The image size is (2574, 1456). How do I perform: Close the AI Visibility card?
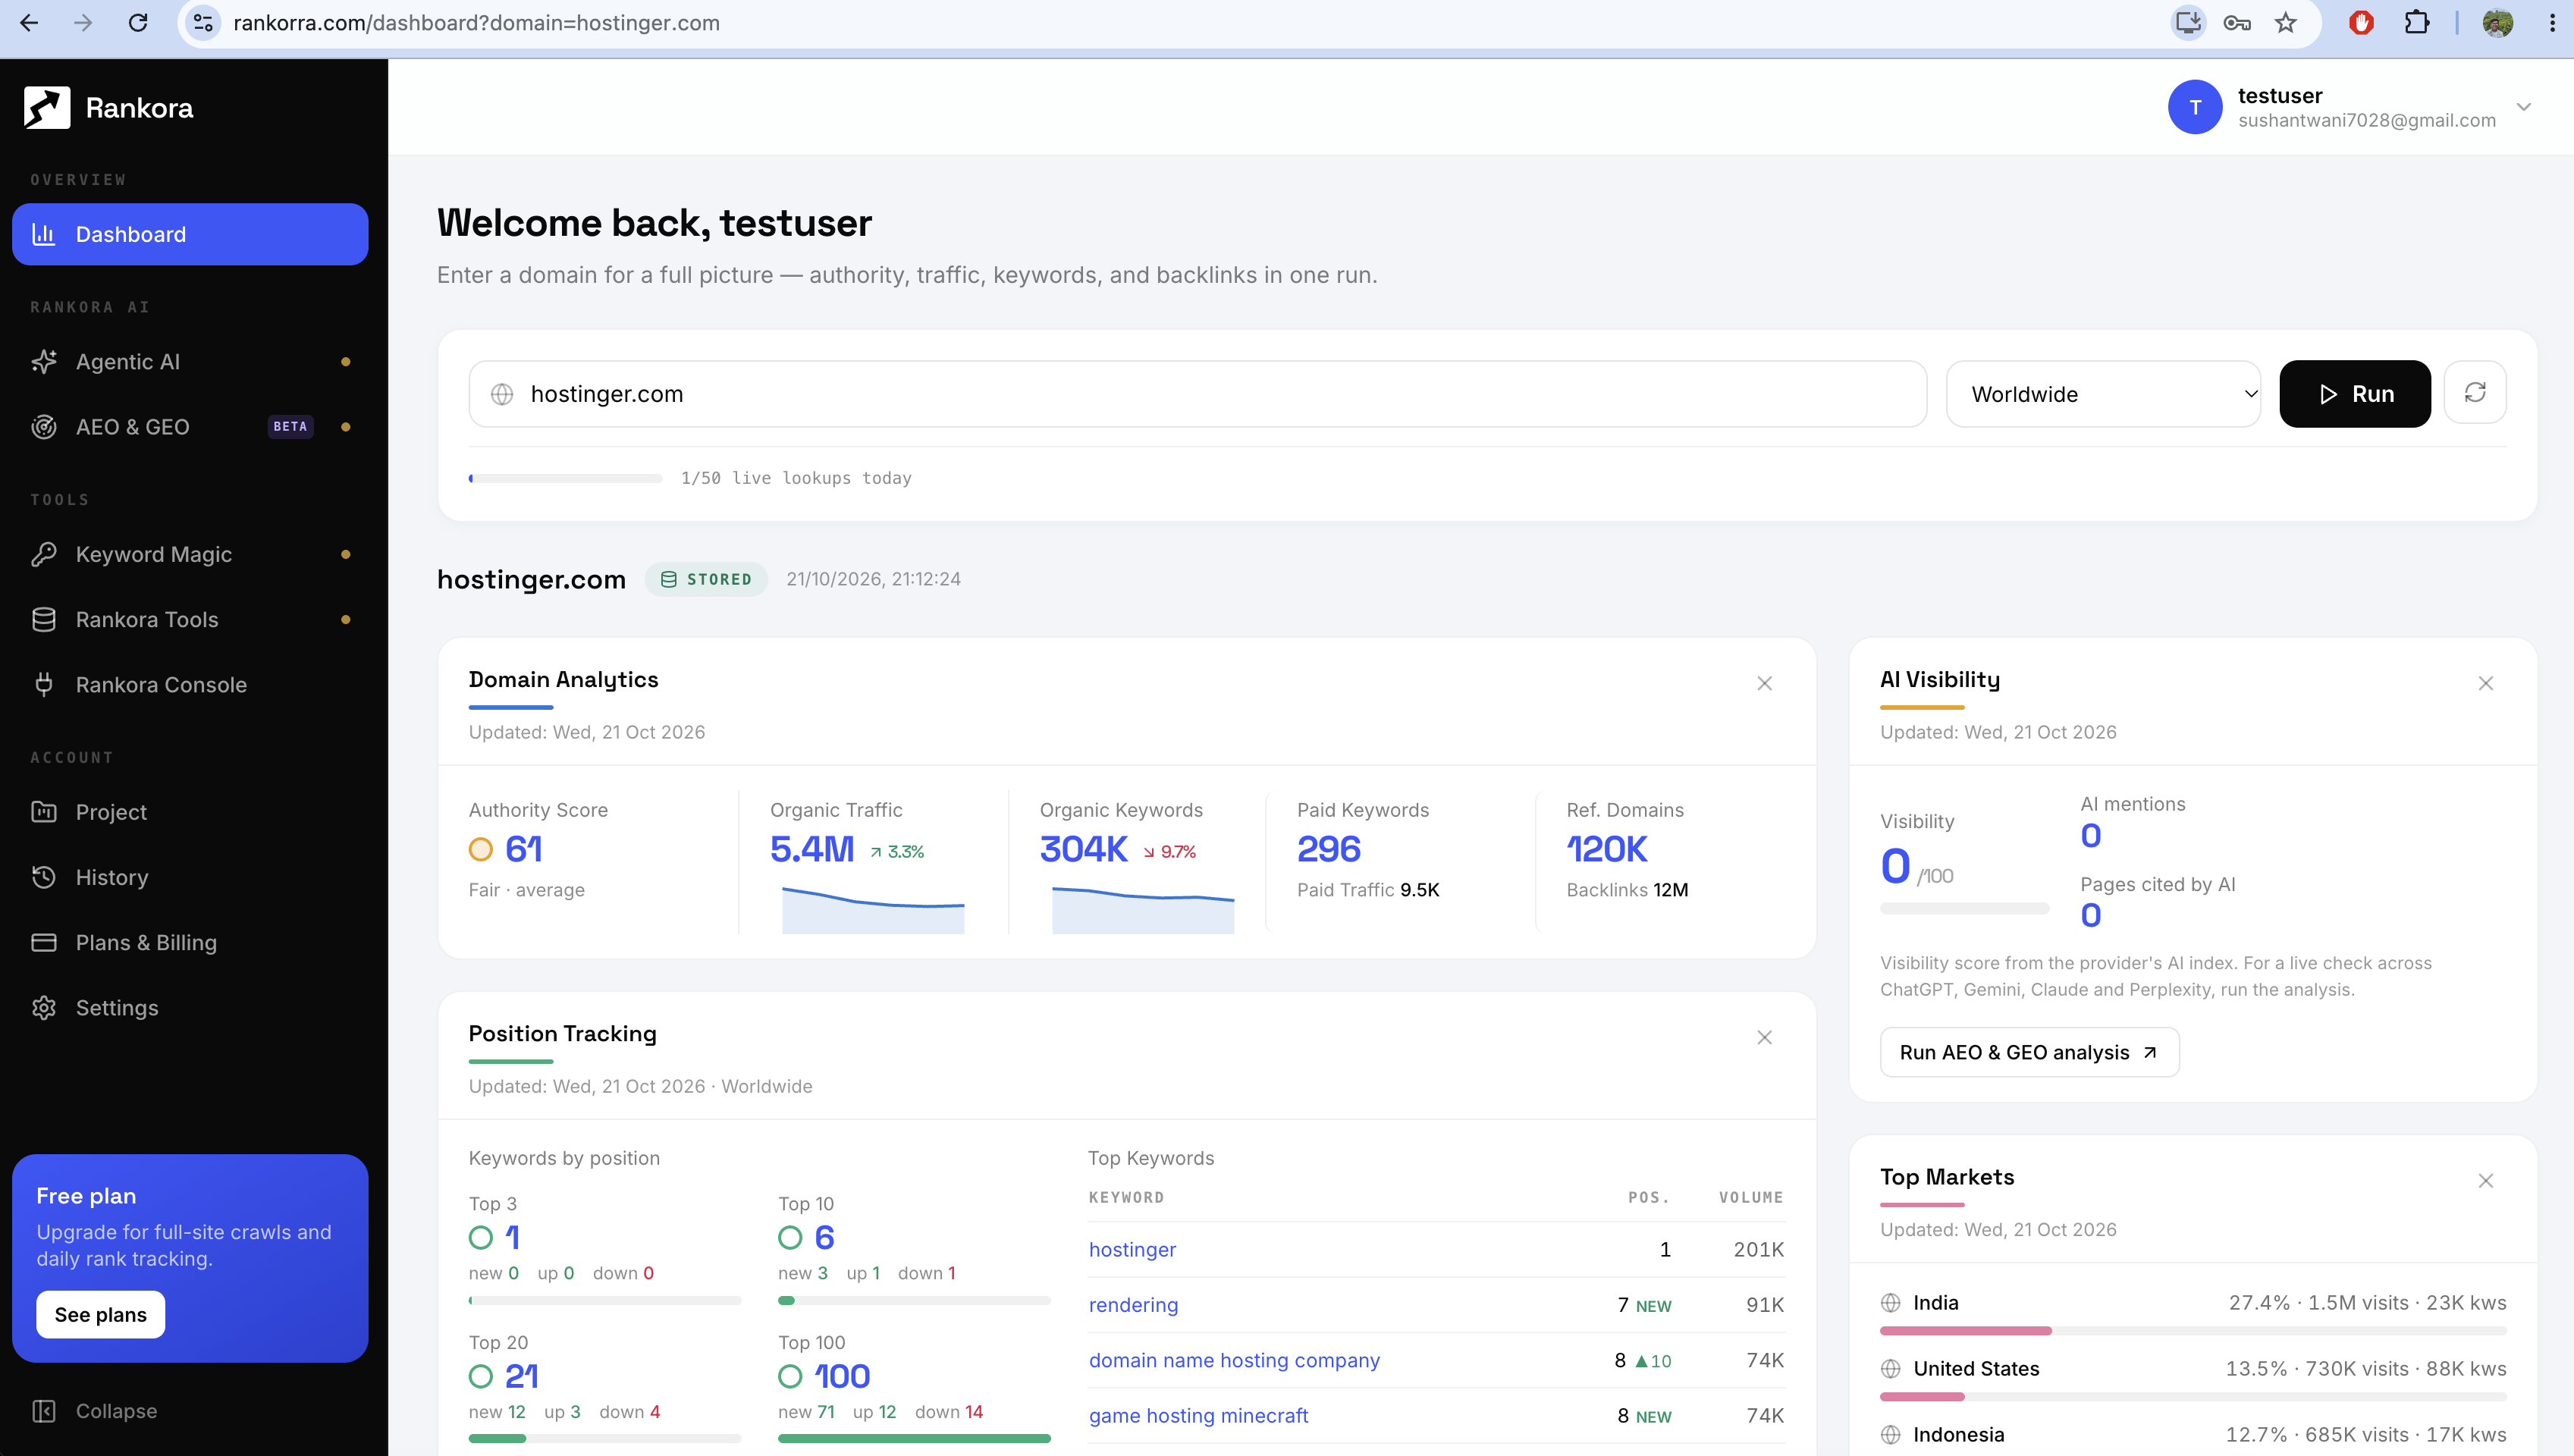(x=2485, y=683)
